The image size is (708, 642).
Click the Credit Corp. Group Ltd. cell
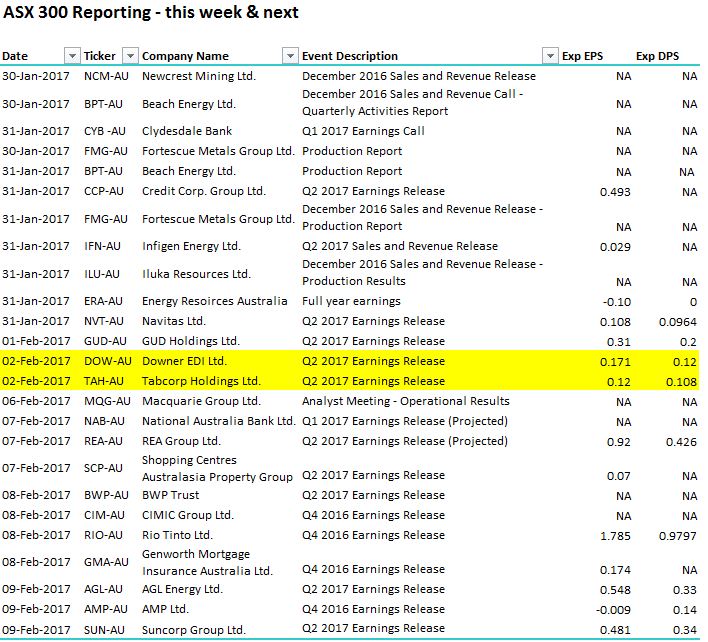[x=204, y=191]
